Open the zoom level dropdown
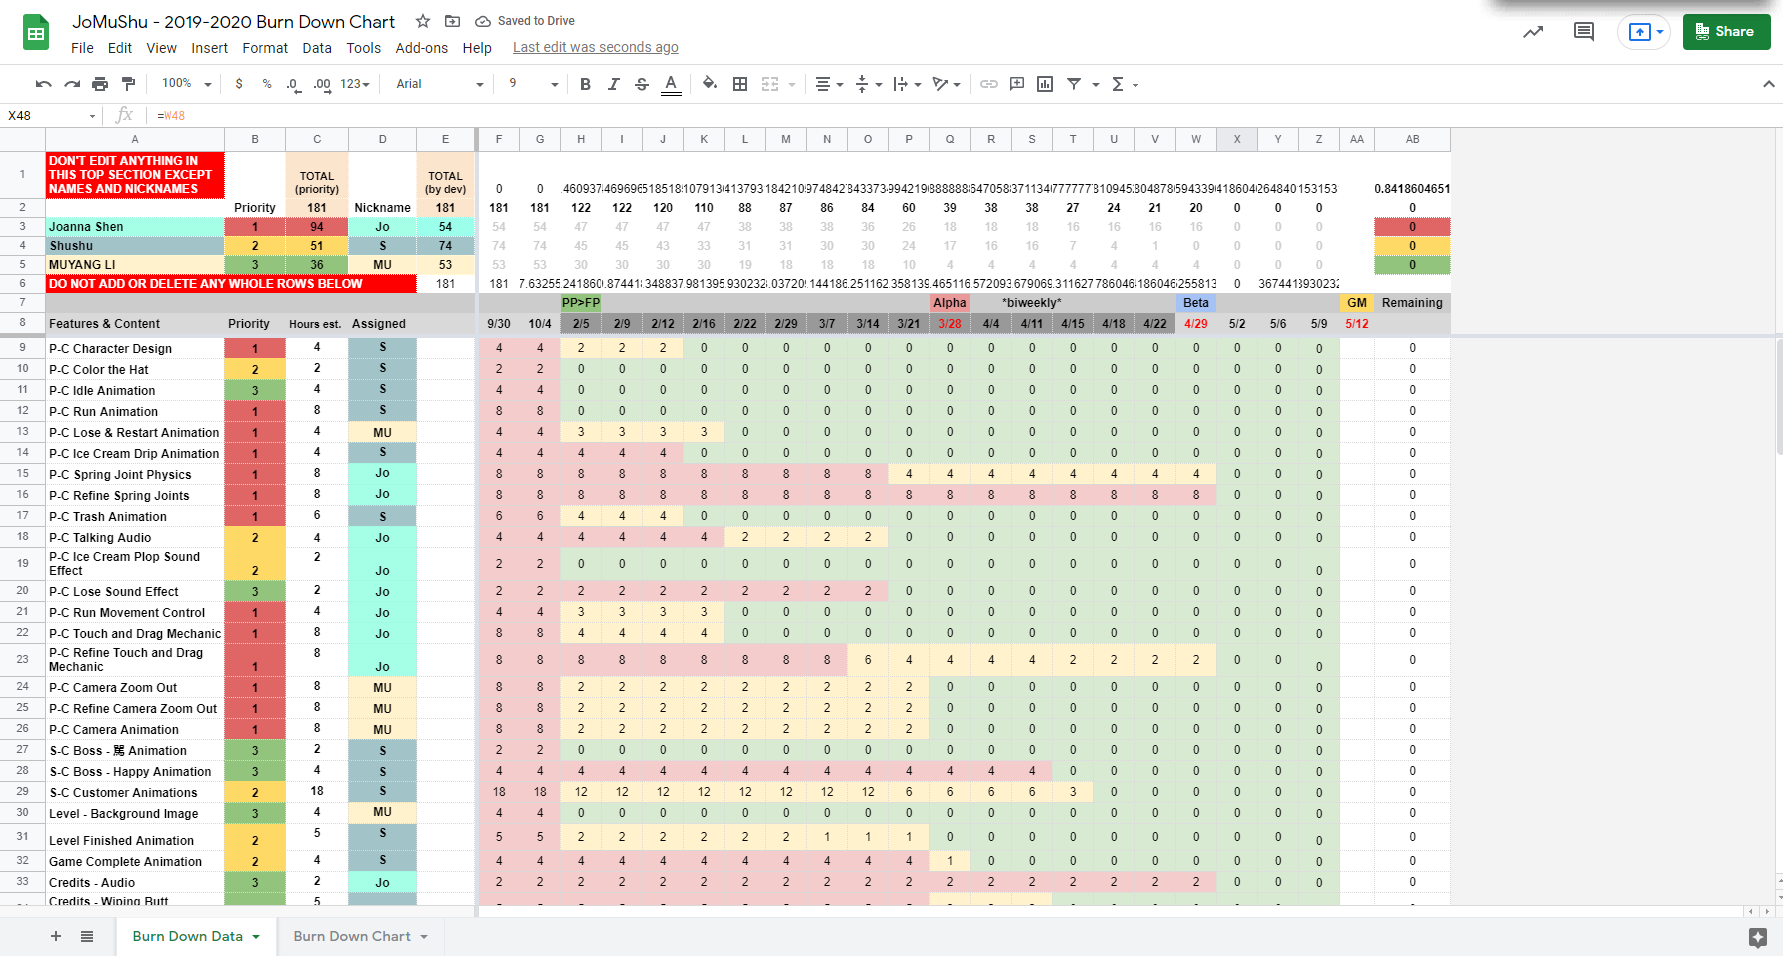The width and height of the screenshot is (1783, 956). point(187,84)
